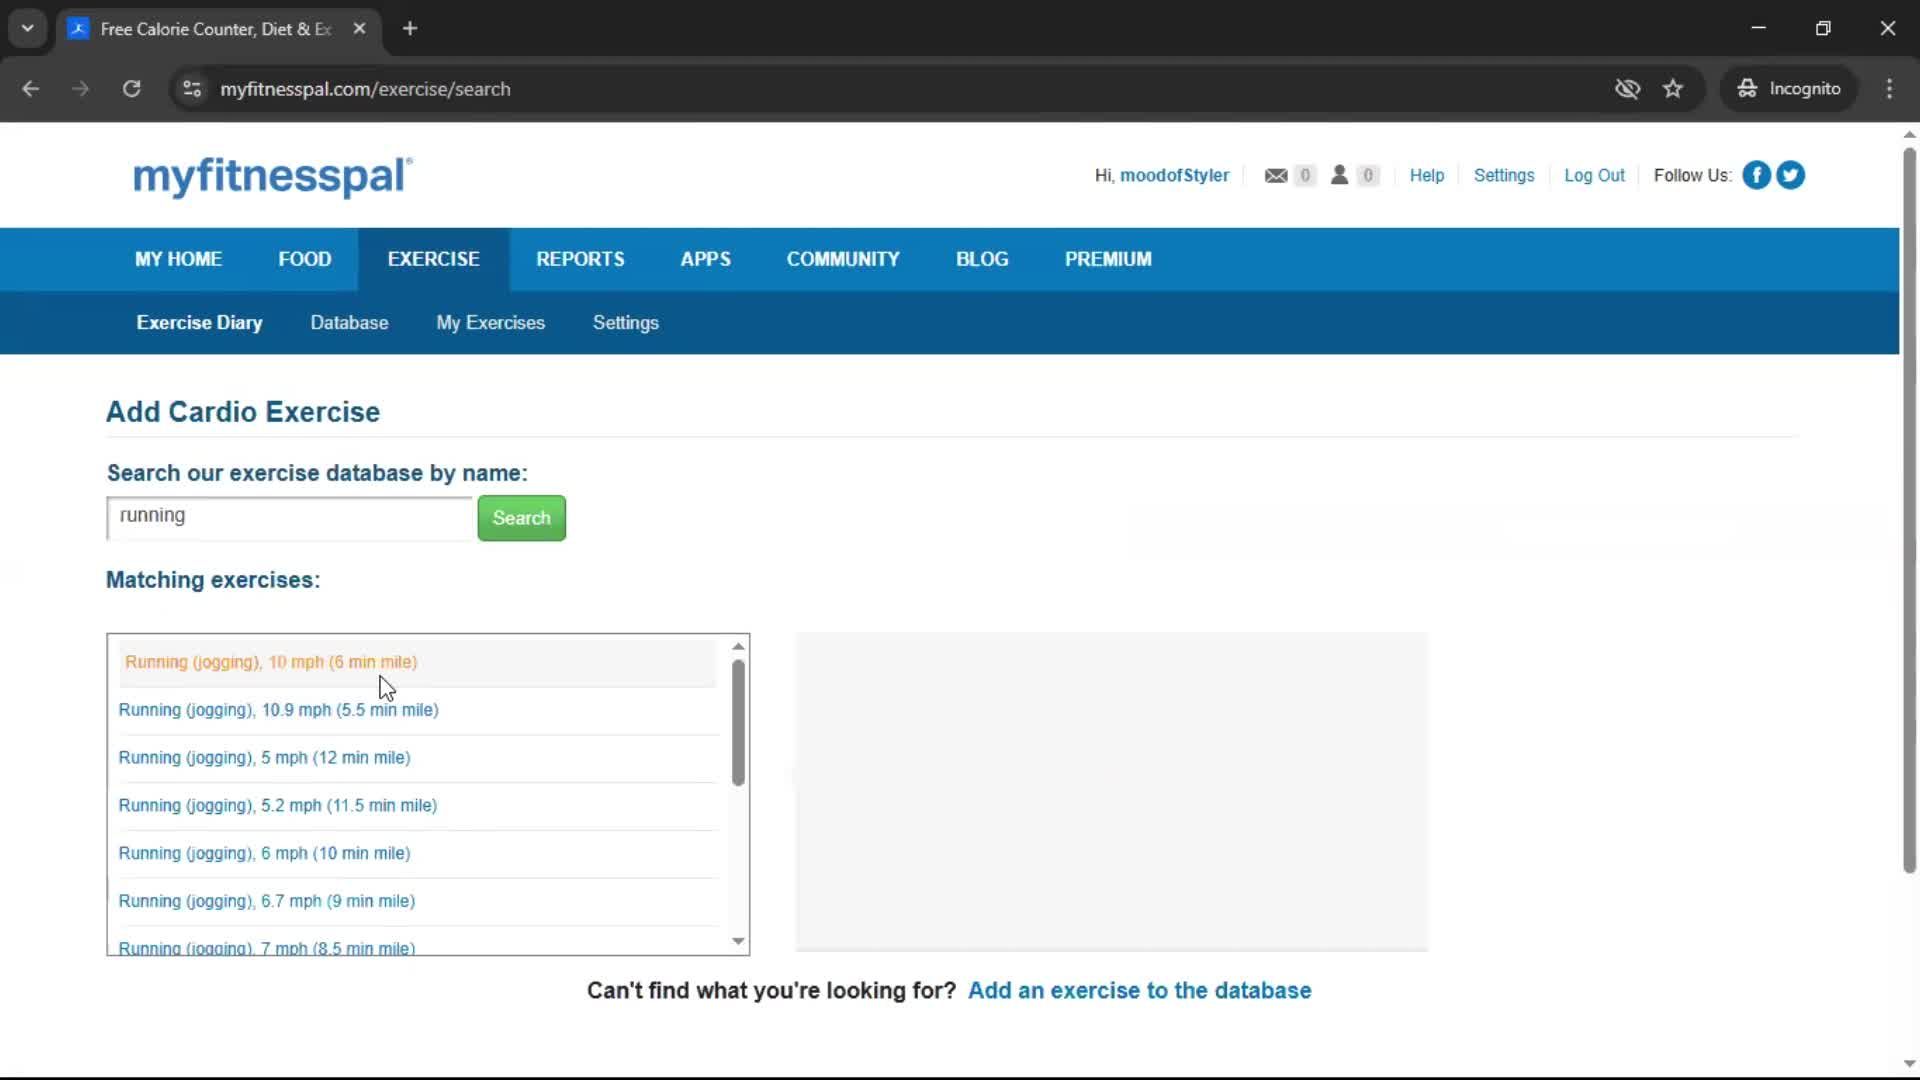Click the page scroll-up arrow

1909,134
